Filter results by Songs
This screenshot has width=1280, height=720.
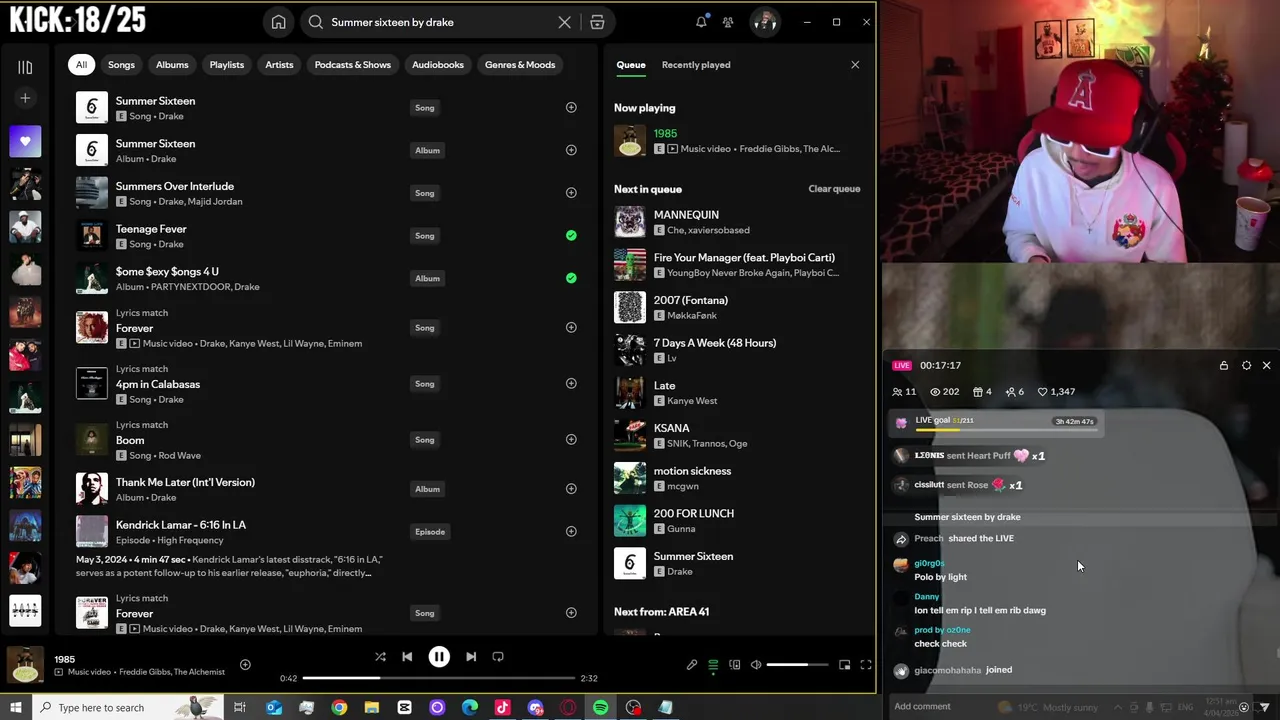[x=121, y=65]
